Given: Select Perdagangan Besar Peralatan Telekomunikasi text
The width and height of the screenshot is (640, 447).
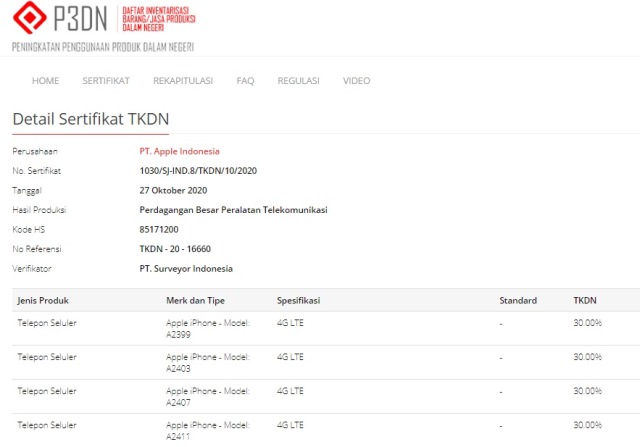Looking at the screenshot, I should [233, 210].
